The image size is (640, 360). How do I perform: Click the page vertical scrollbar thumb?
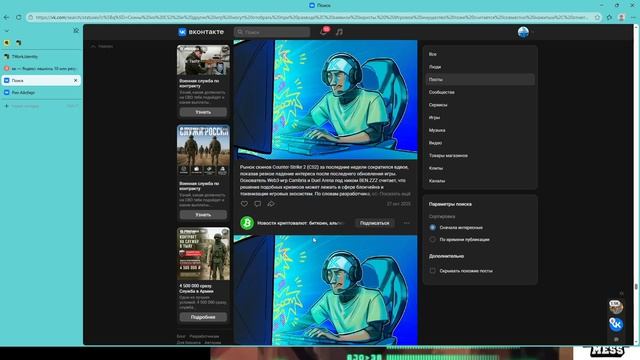pyautogui.click(x=636, y=287)
